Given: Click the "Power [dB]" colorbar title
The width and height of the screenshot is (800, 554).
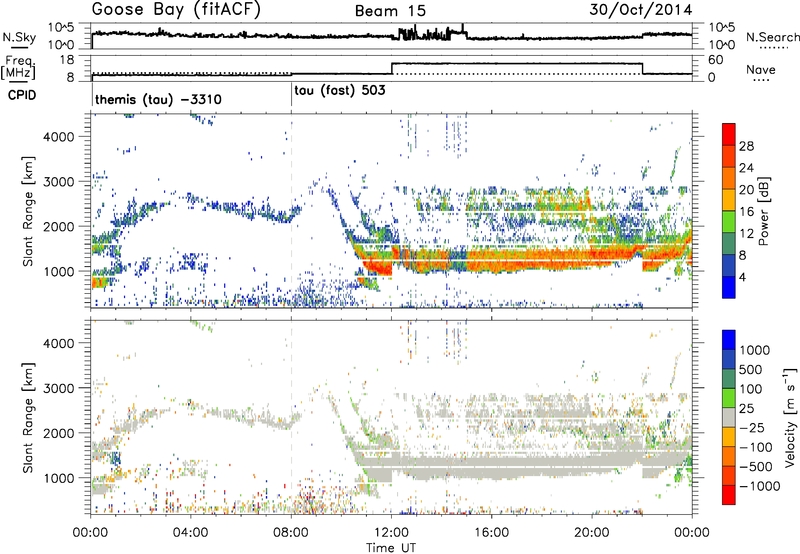Looking at the screenshot, I should [764, 211].
